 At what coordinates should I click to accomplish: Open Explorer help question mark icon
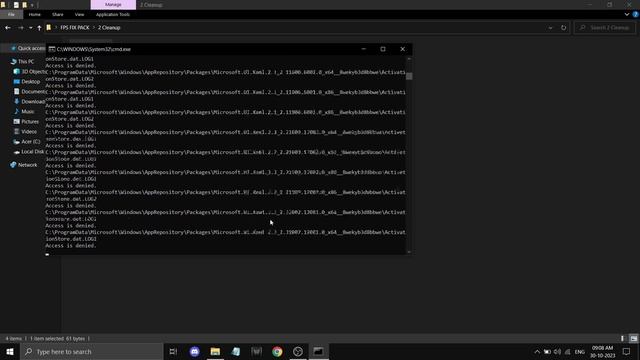point(635,14)
